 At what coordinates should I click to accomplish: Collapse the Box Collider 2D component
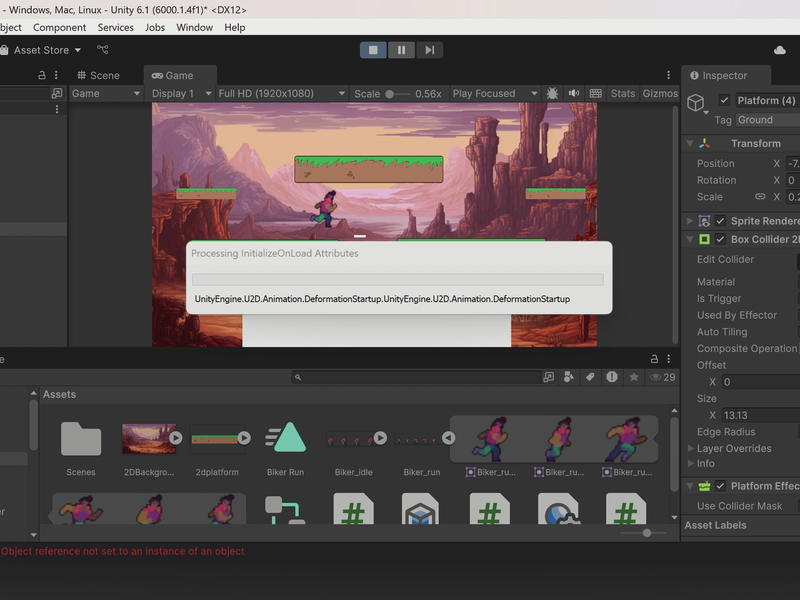pyautogui.click(x=690, y=239)
